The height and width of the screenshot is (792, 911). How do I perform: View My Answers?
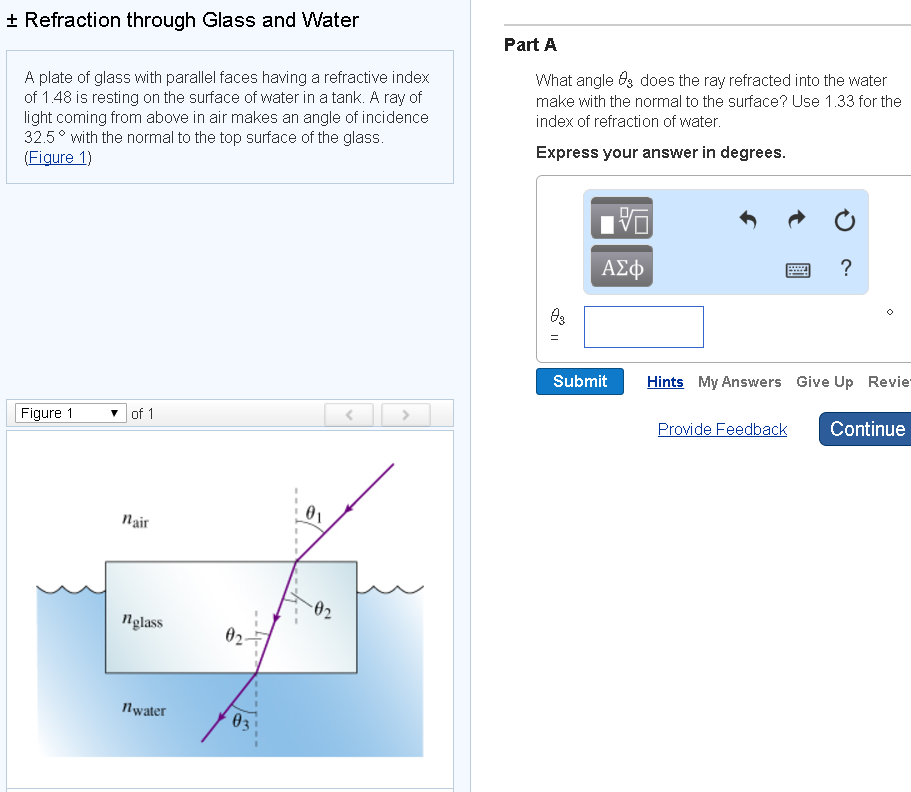[x=739, y=382]
